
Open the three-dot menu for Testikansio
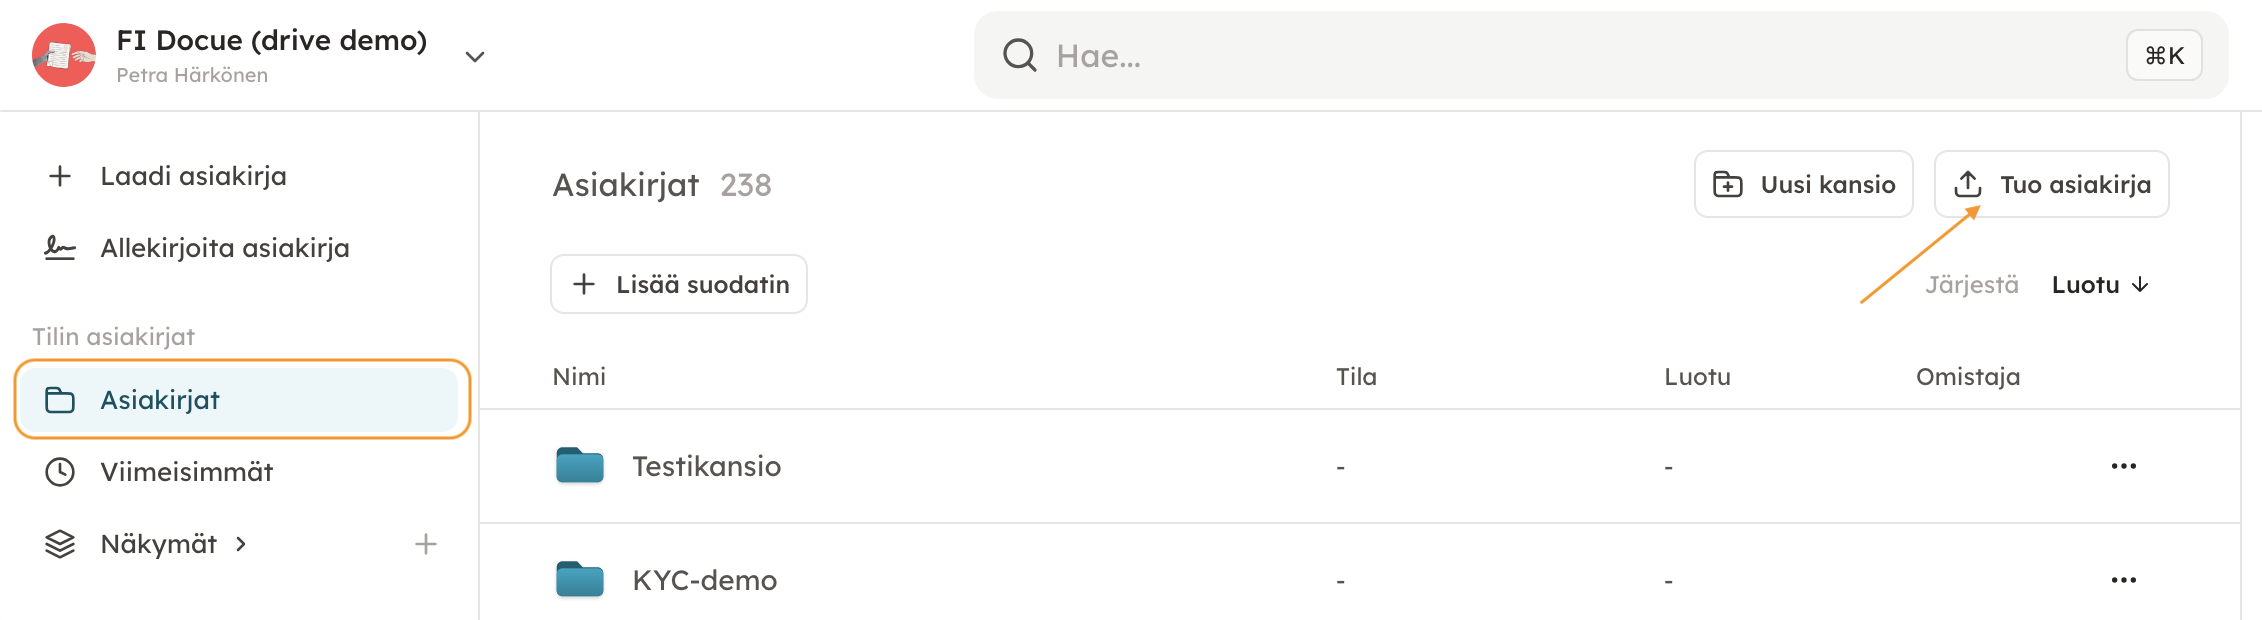(2123, 467)
